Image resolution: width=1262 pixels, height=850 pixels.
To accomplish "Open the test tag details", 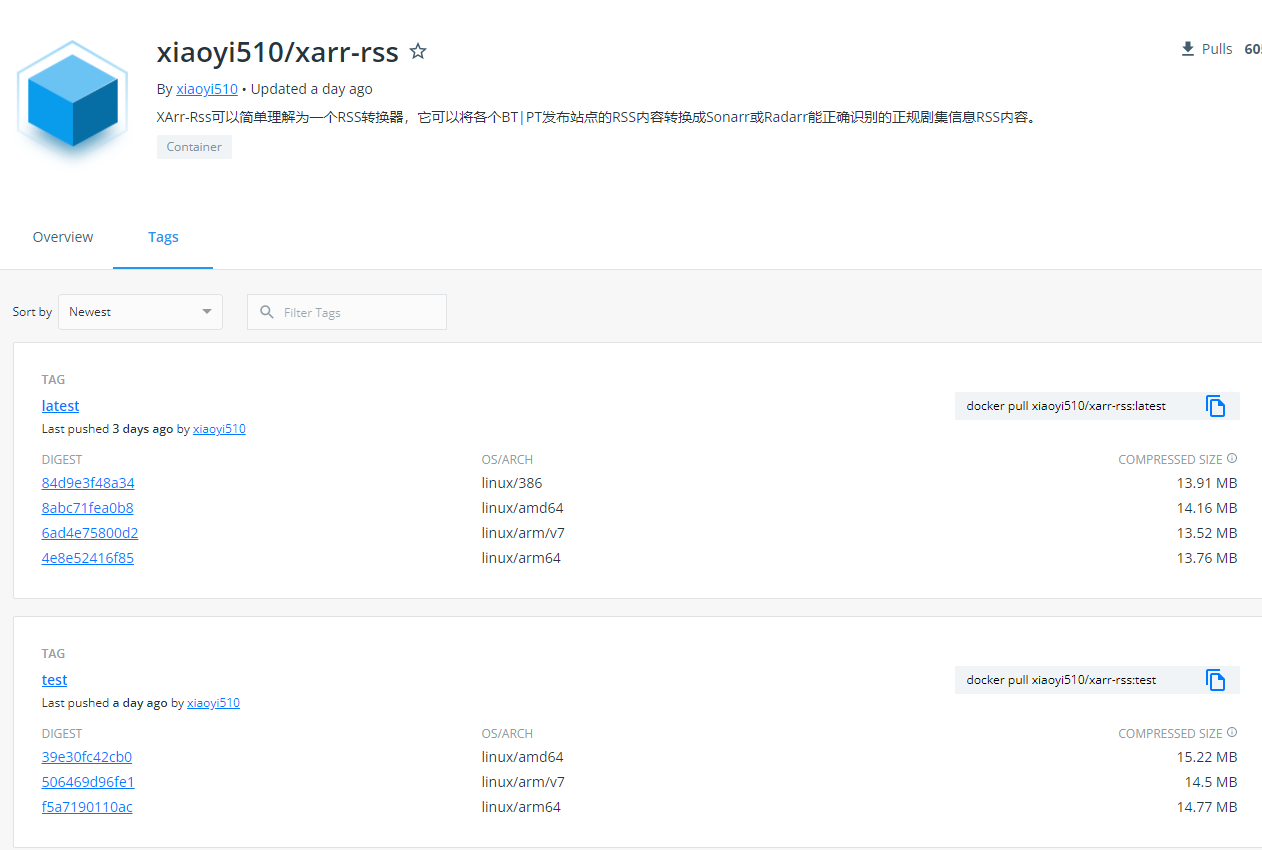I will (54, 679).
